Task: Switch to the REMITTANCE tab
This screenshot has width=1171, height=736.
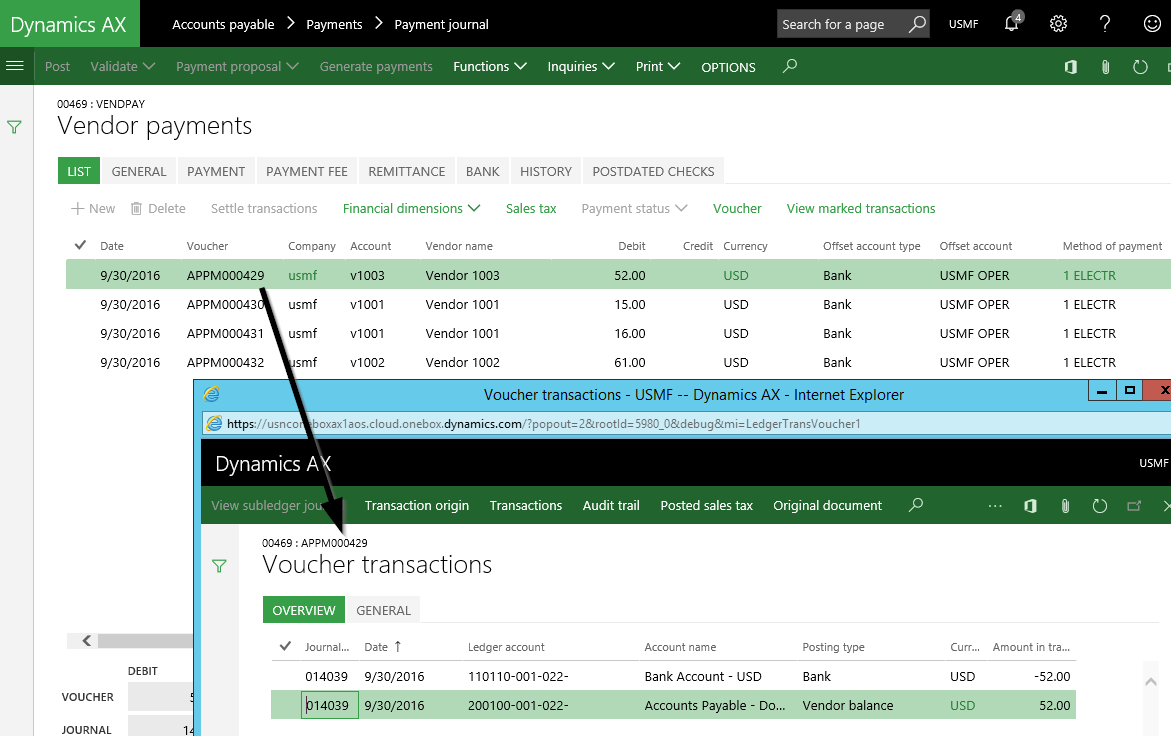Action: [406, 171]
